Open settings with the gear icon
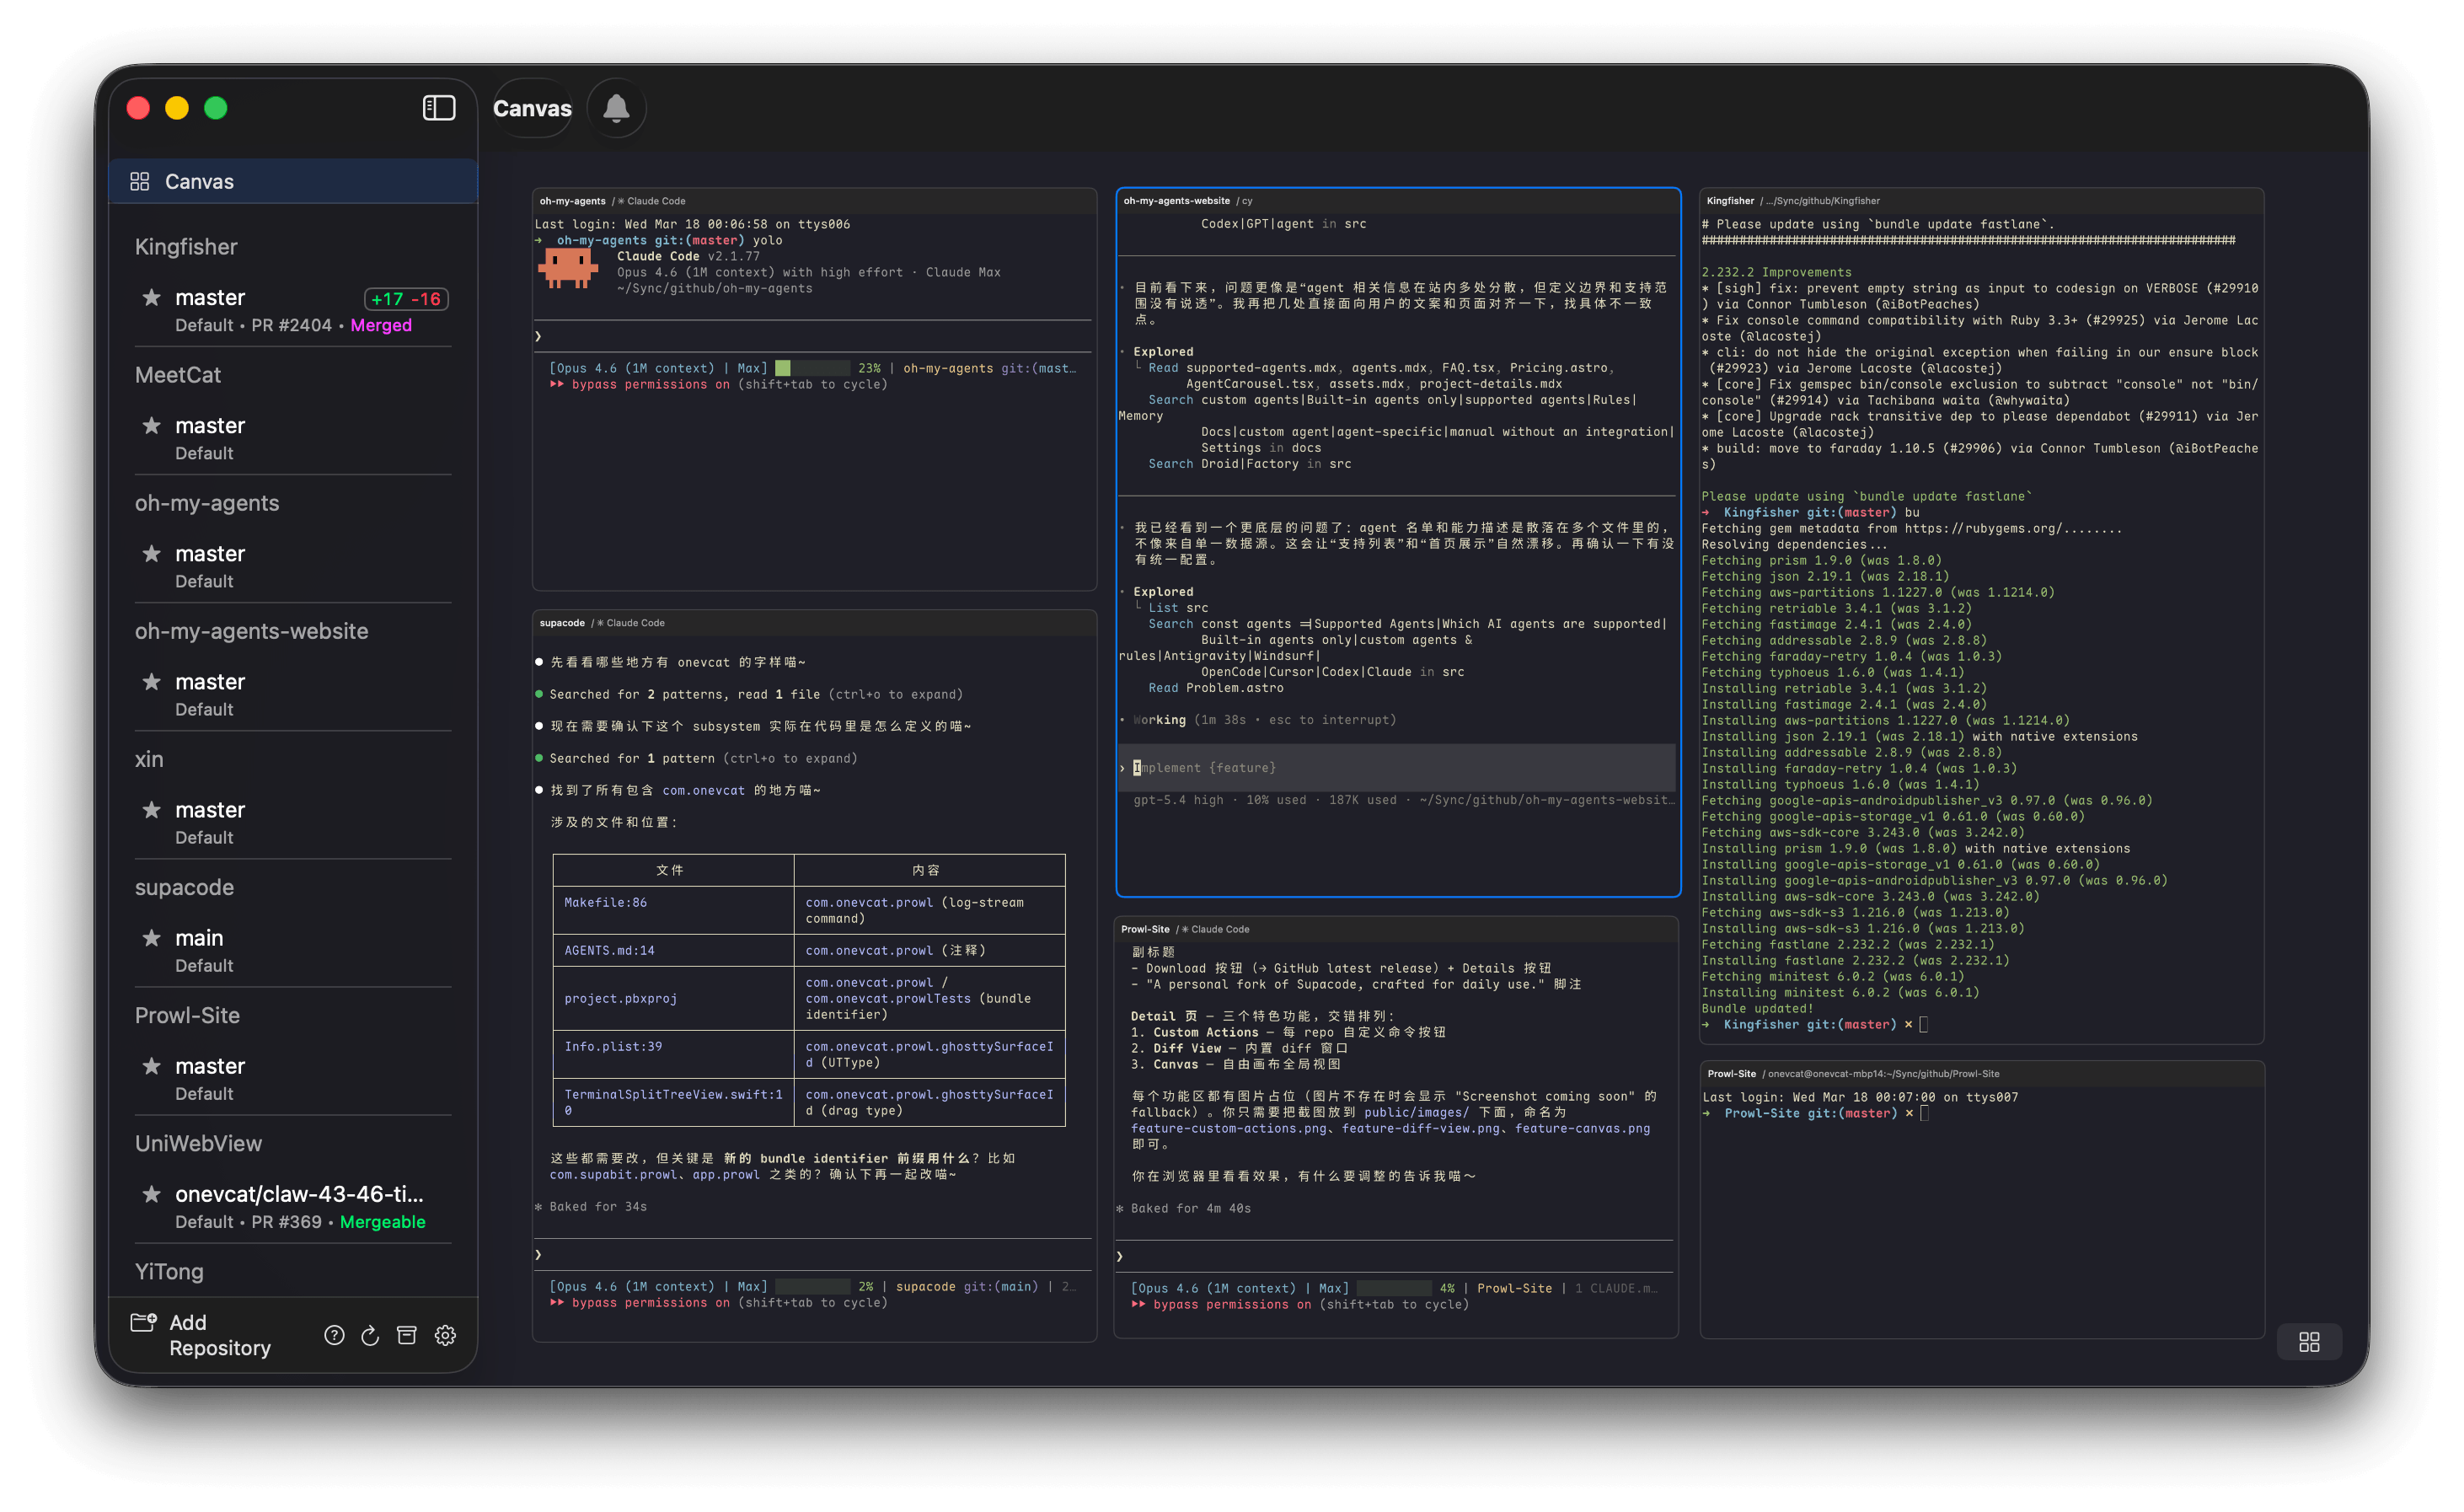The image size is (2464, 1512). click(x=445, y=1335)
